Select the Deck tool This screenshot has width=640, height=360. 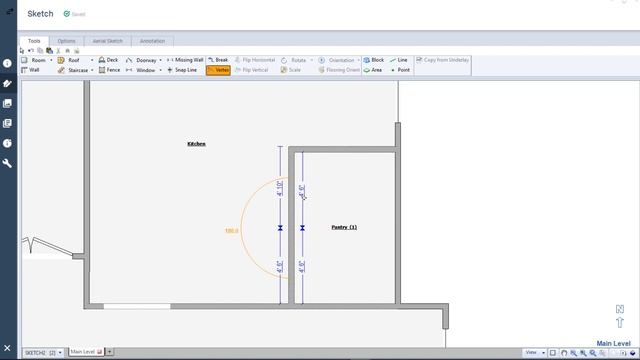coord(109,60)
